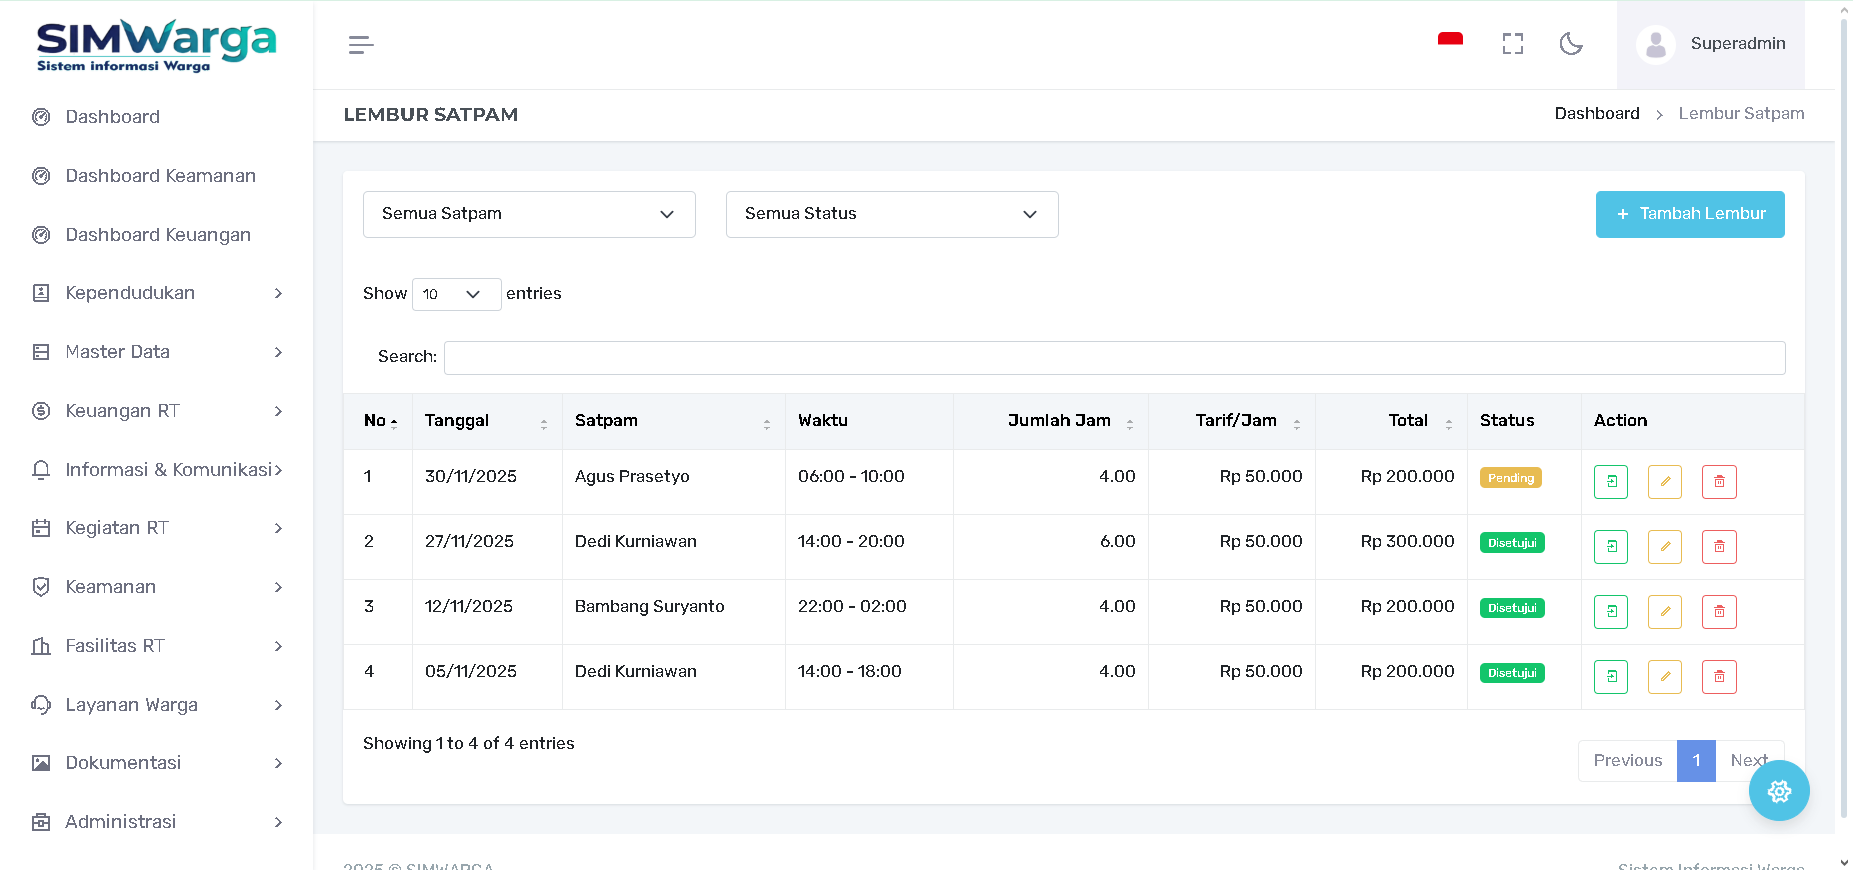Screen dimensions: 1853x870
Task: Click the pencil edit icon for Agus Prasetyo
Action: click(x=1664, y=481)
